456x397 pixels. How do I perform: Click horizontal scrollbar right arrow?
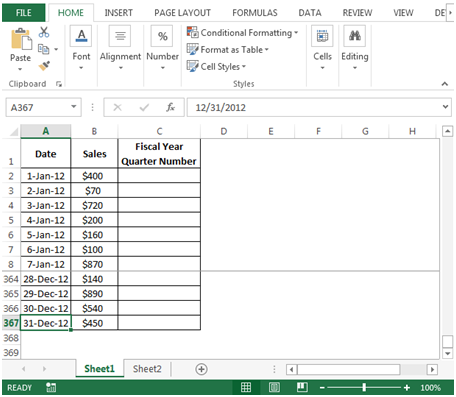click(432, 369)
